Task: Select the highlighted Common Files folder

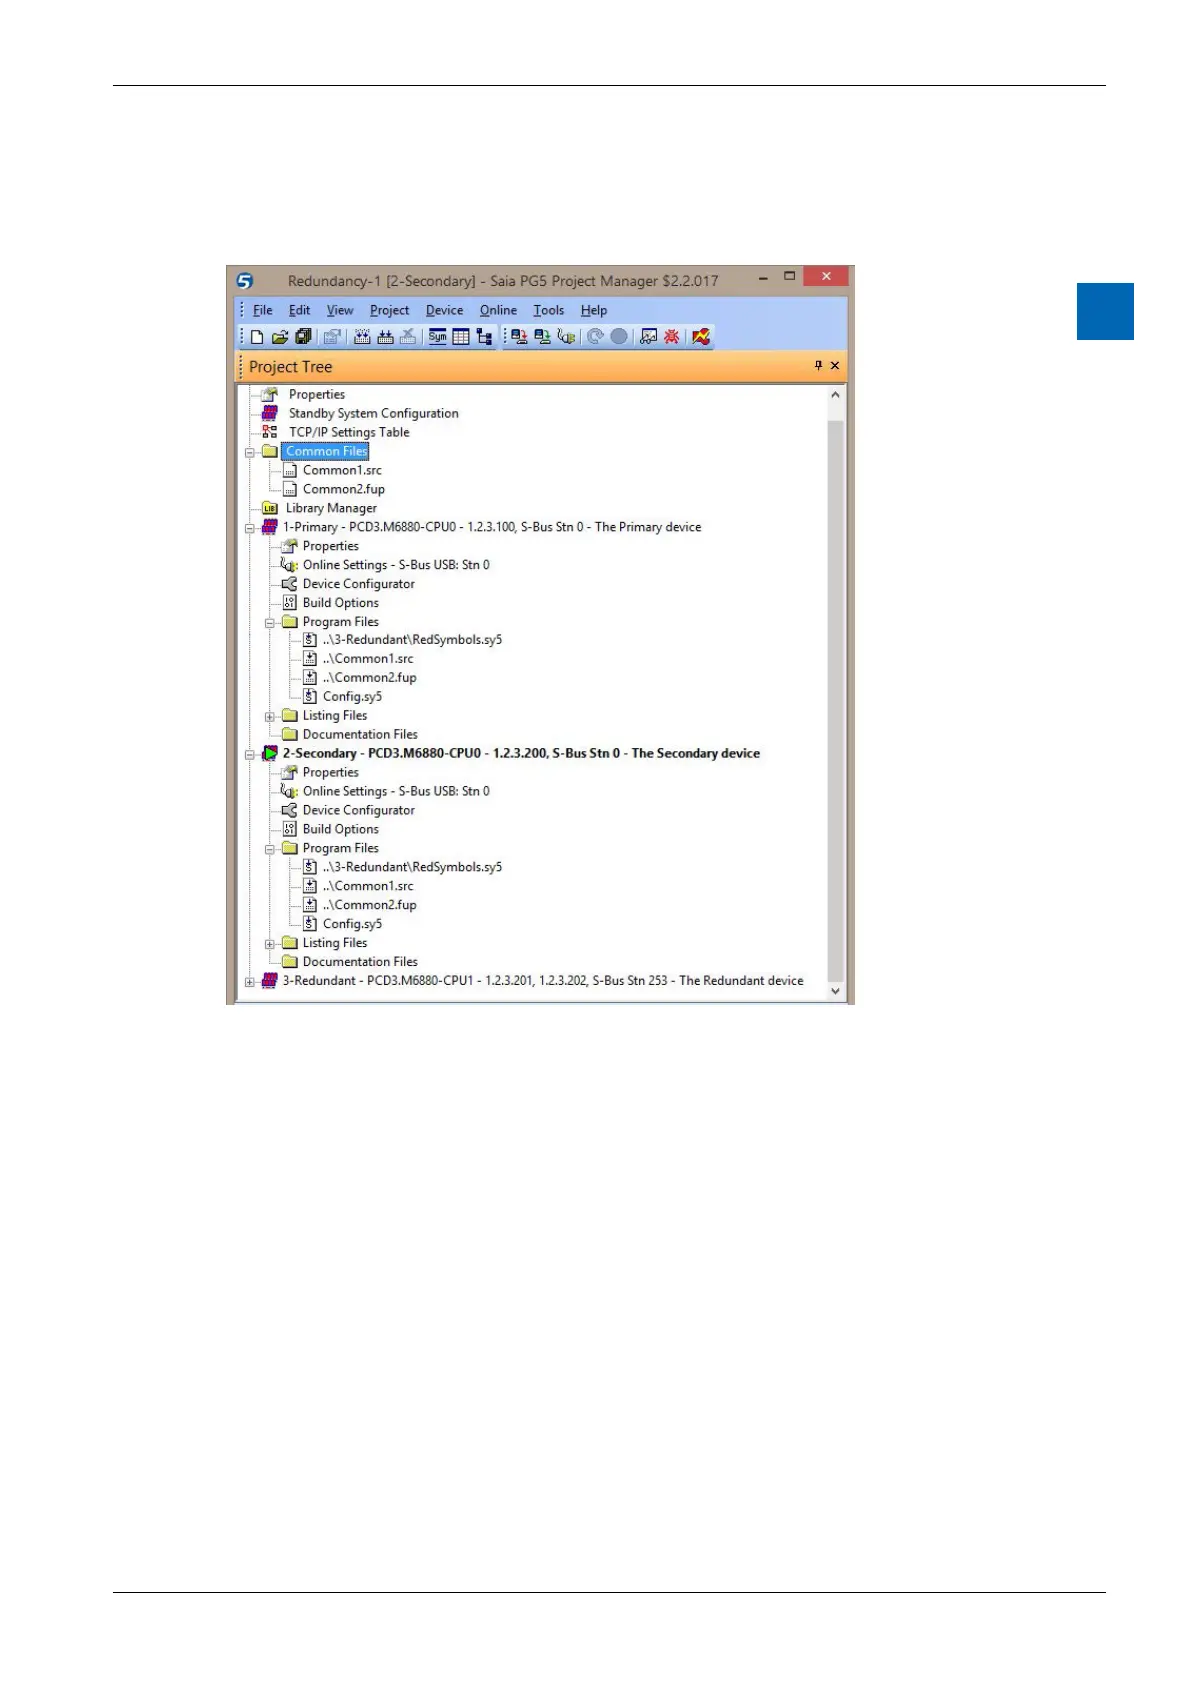Action: pos(326,451)
